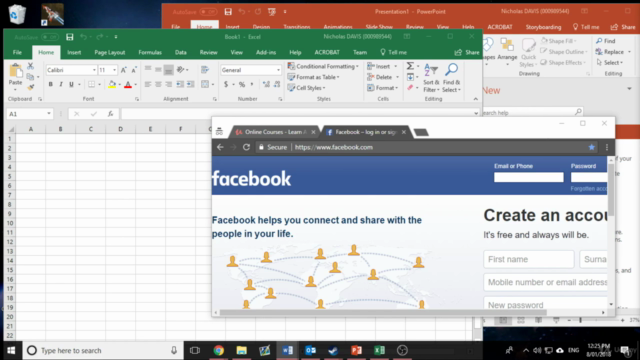Collapse the Excel ribbon with the chevron

(x=476, y=99)
